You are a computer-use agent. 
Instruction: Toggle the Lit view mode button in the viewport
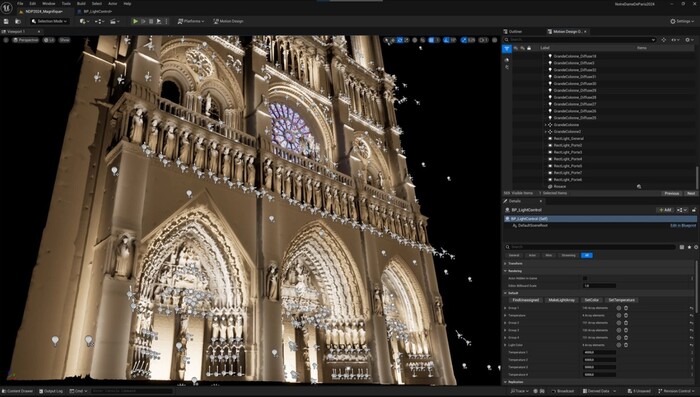tap(49, 40)
